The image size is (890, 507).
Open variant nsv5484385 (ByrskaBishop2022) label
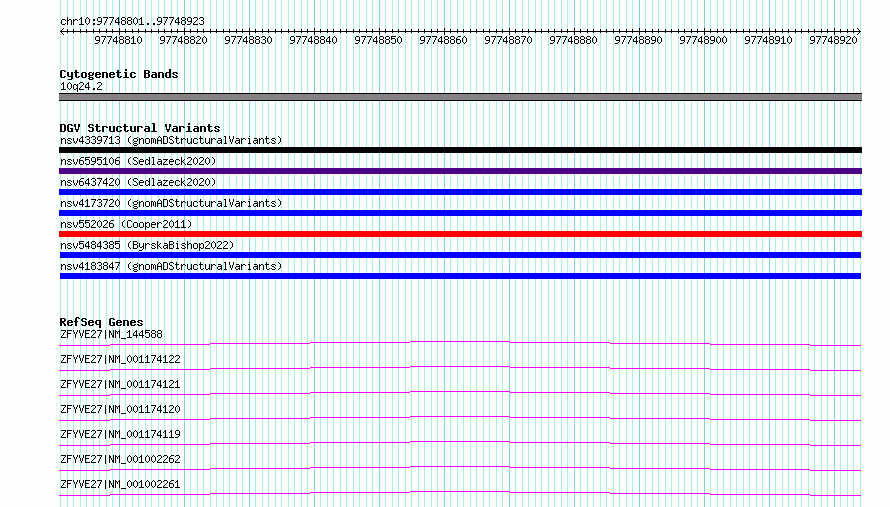pyautogui.click(x=147, y=245)
